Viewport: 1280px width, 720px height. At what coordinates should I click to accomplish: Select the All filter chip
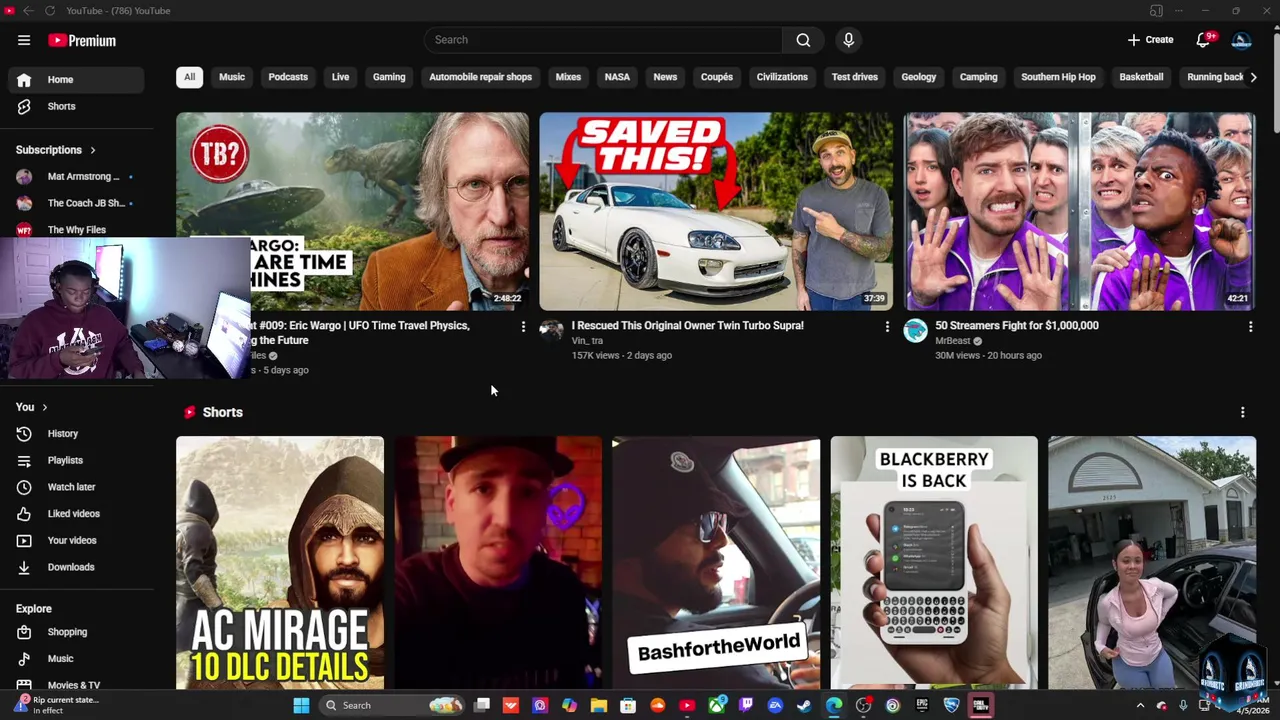click(189, 77)
